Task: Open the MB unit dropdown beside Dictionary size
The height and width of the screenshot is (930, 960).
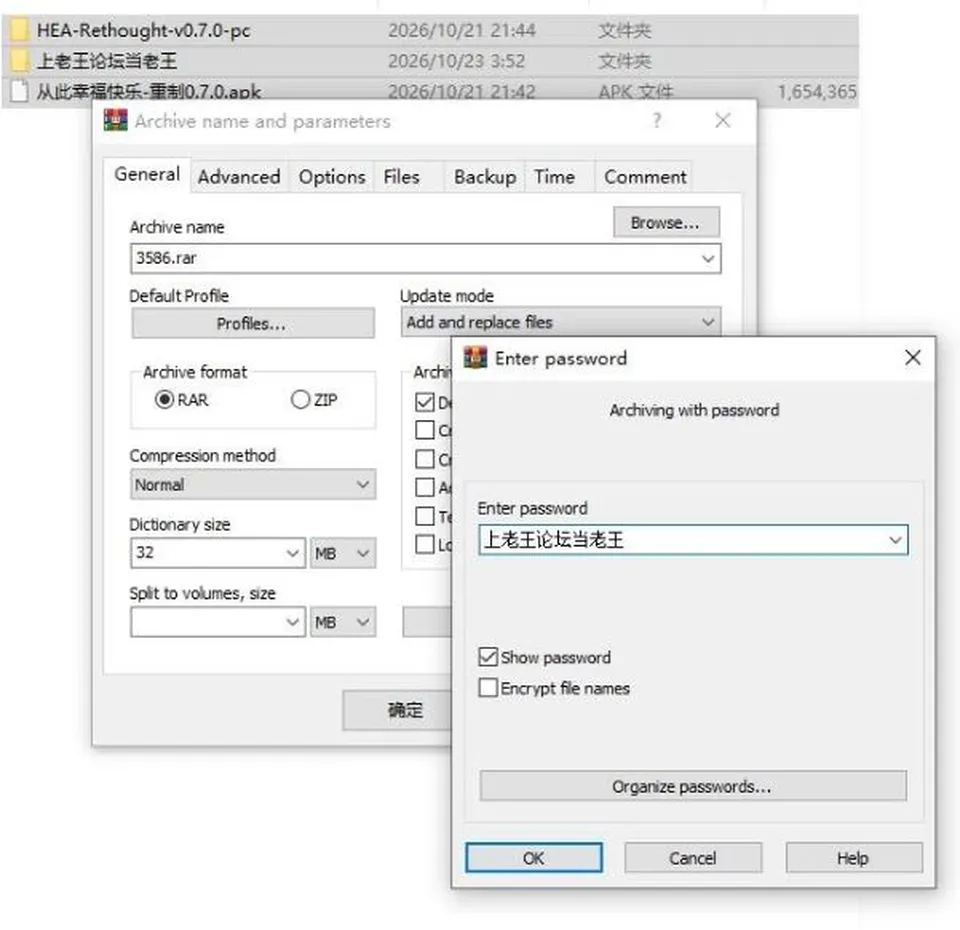Action: [342, 553]
